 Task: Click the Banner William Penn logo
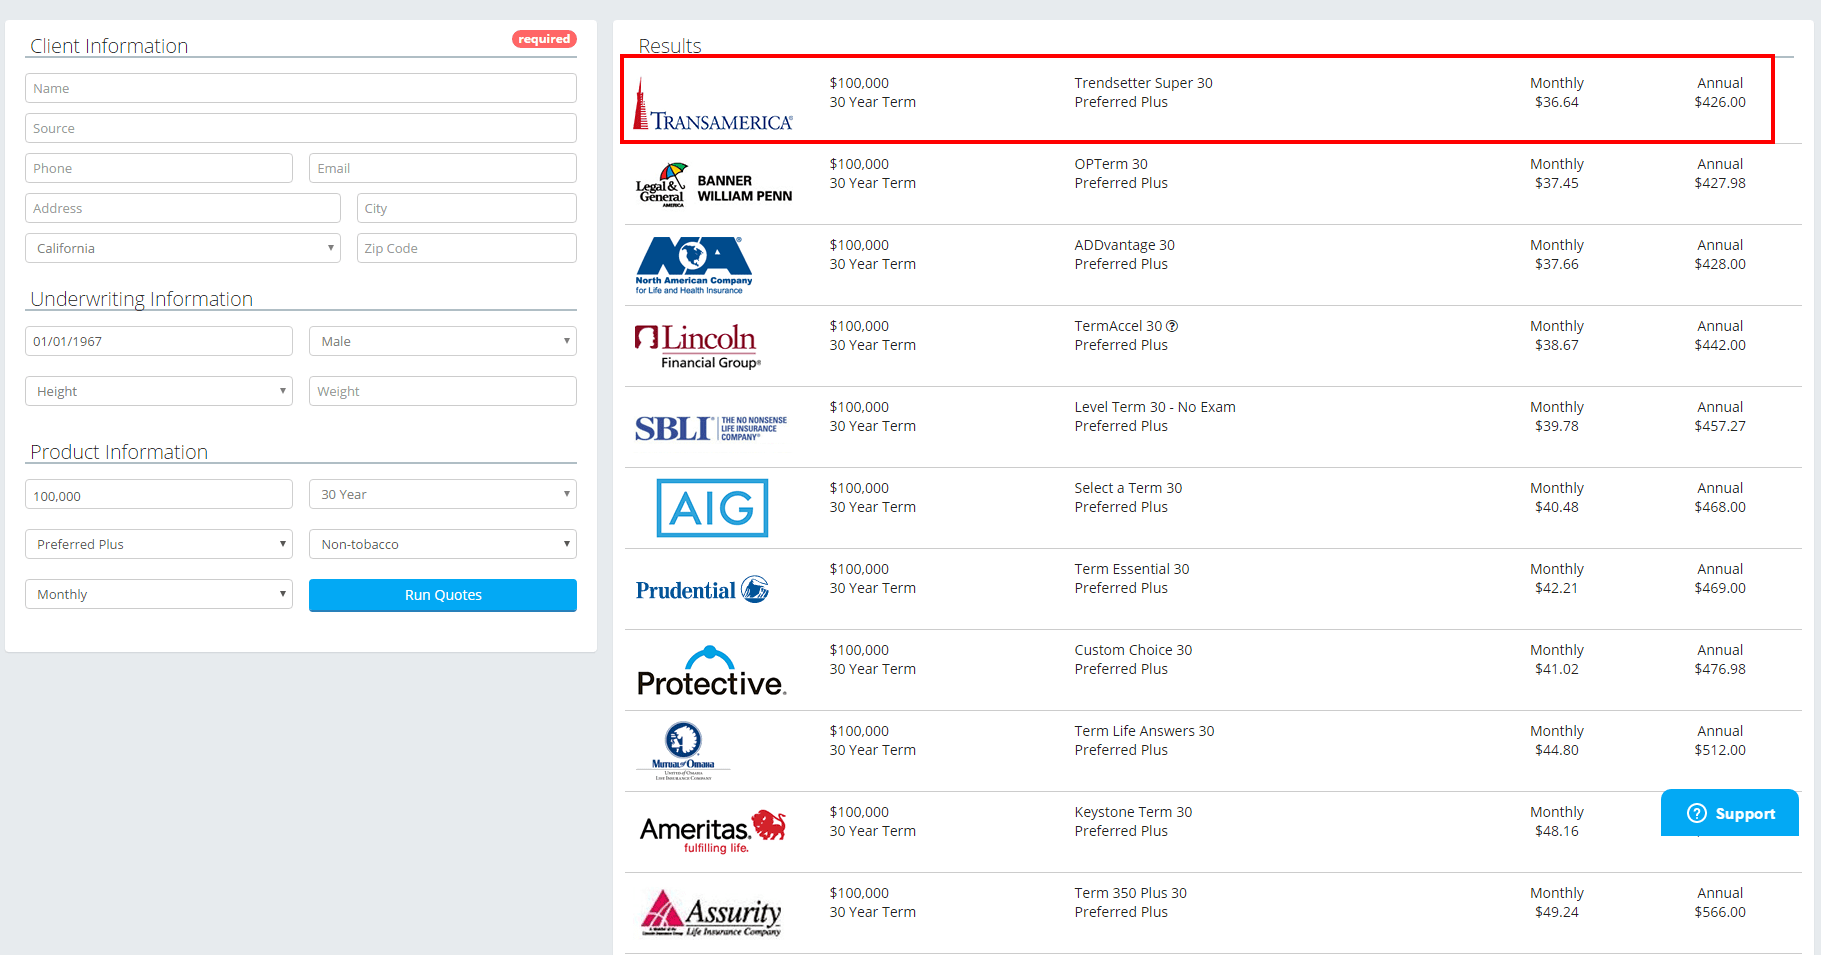click(x=714, y=185)
